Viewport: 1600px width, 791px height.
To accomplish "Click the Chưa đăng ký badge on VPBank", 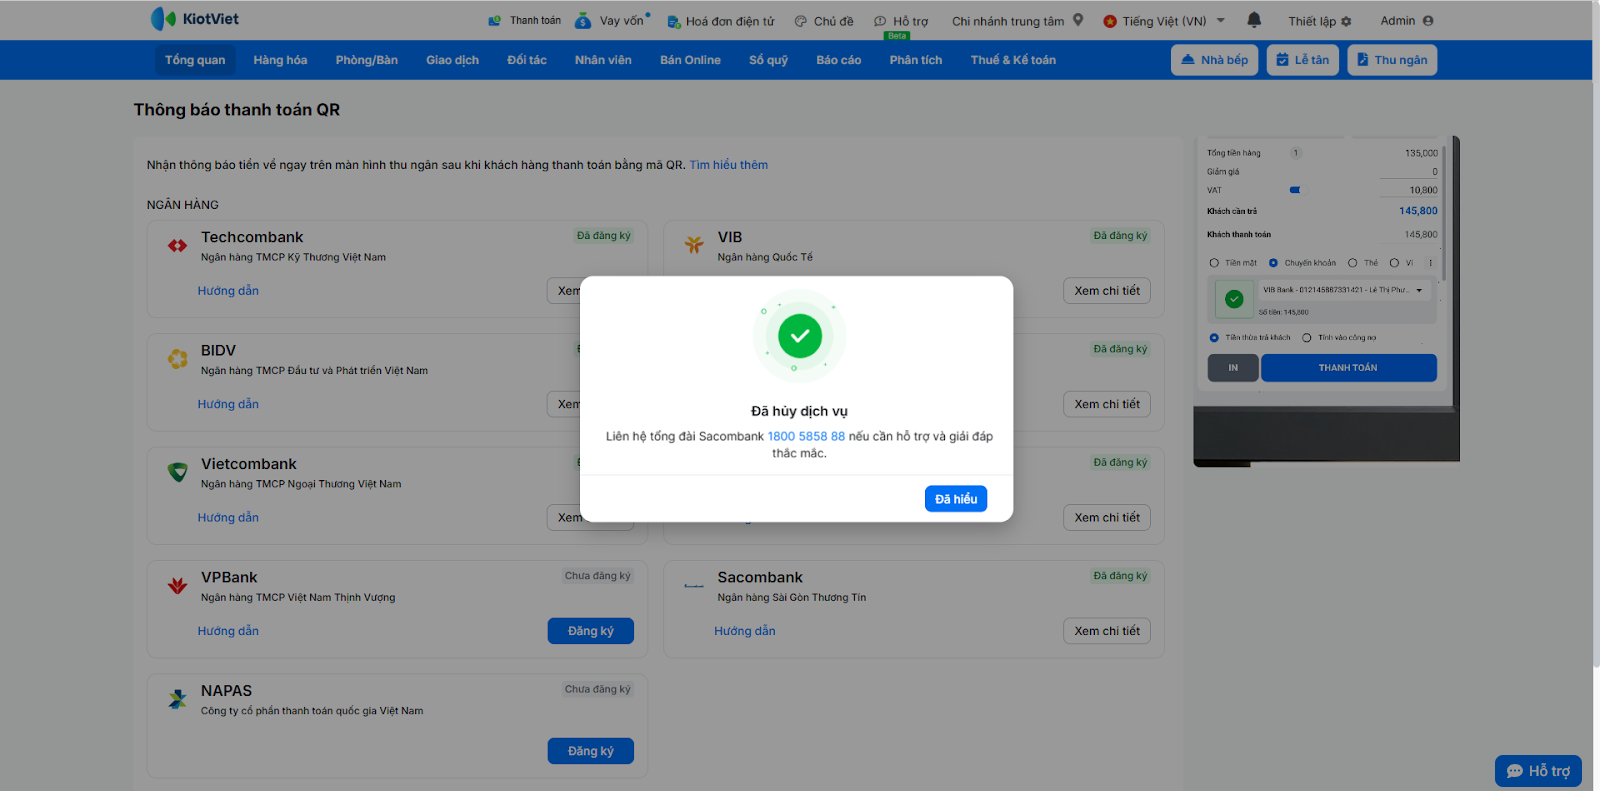I will [x=598, y=576].
